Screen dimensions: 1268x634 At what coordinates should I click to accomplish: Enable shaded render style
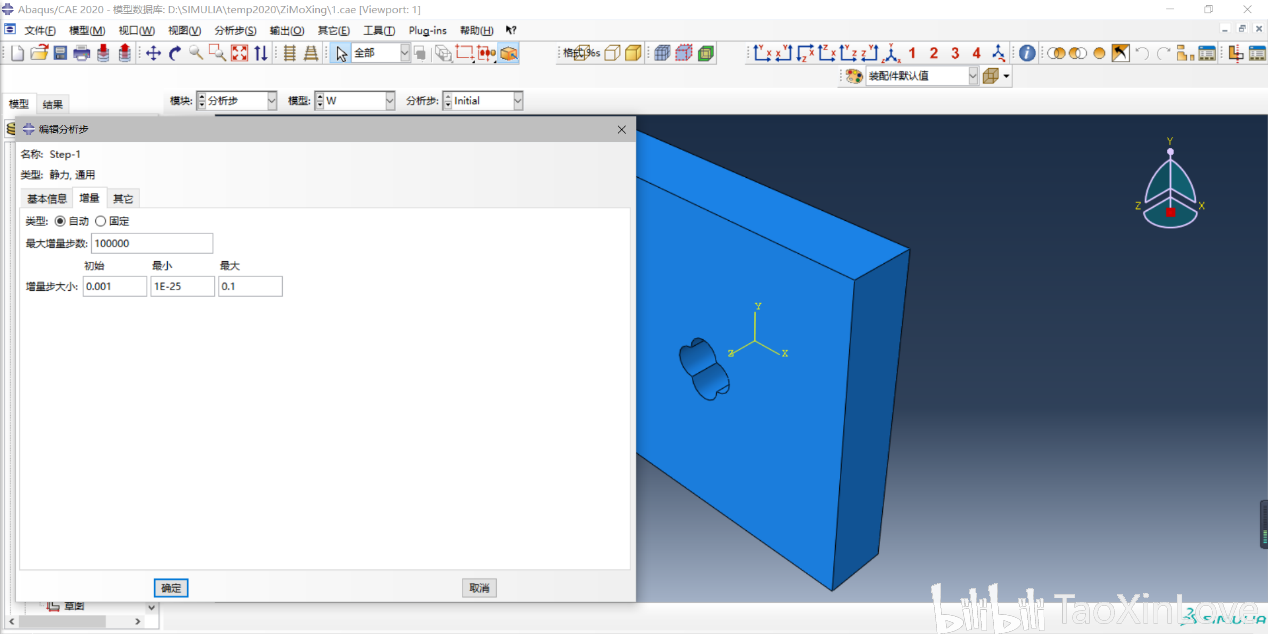click(x=633, y=53)
